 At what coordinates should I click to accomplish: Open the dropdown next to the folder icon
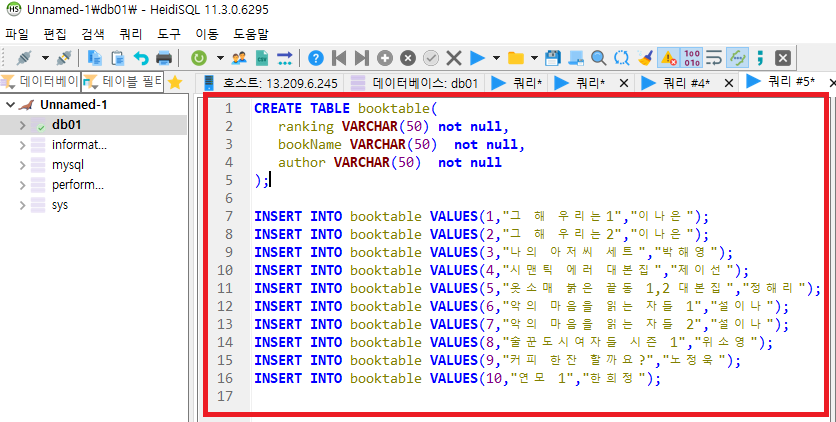point(534,58)
